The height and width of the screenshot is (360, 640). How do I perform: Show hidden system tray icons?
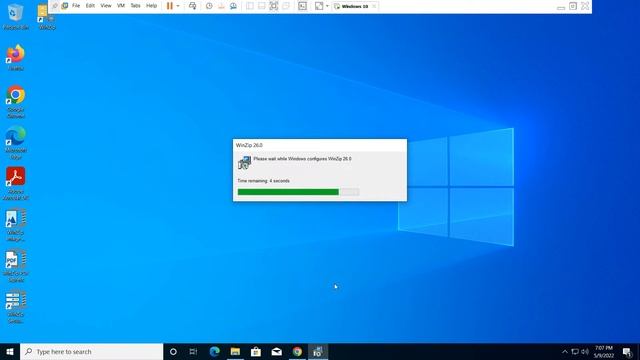point(564,351)
